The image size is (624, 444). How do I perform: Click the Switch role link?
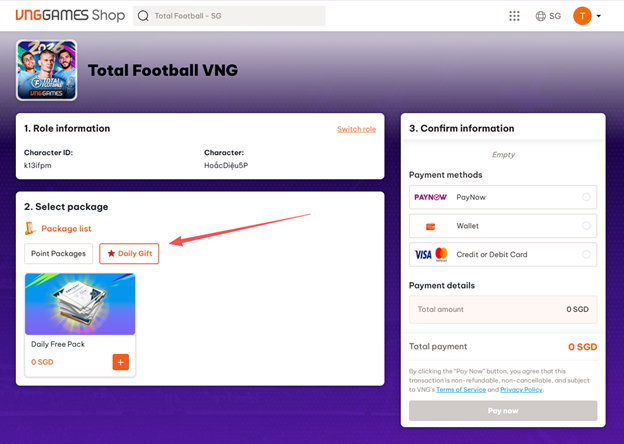point(356,129)
